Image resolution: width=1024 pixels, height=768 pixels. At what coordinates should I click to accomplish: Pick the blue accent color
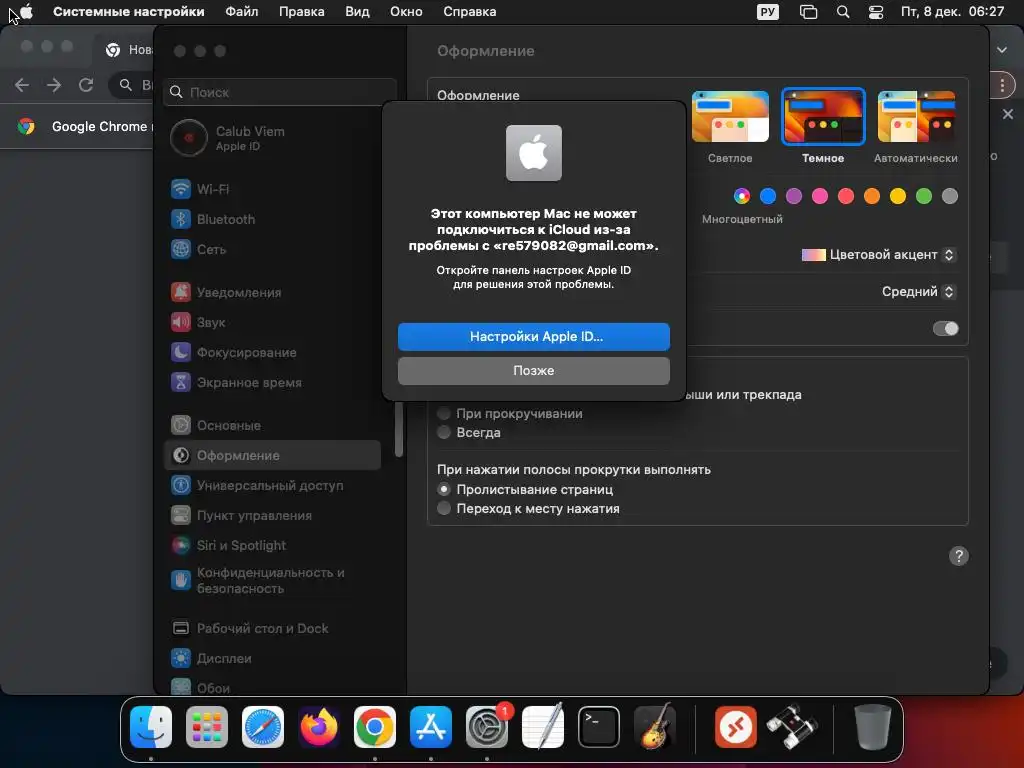768,196
